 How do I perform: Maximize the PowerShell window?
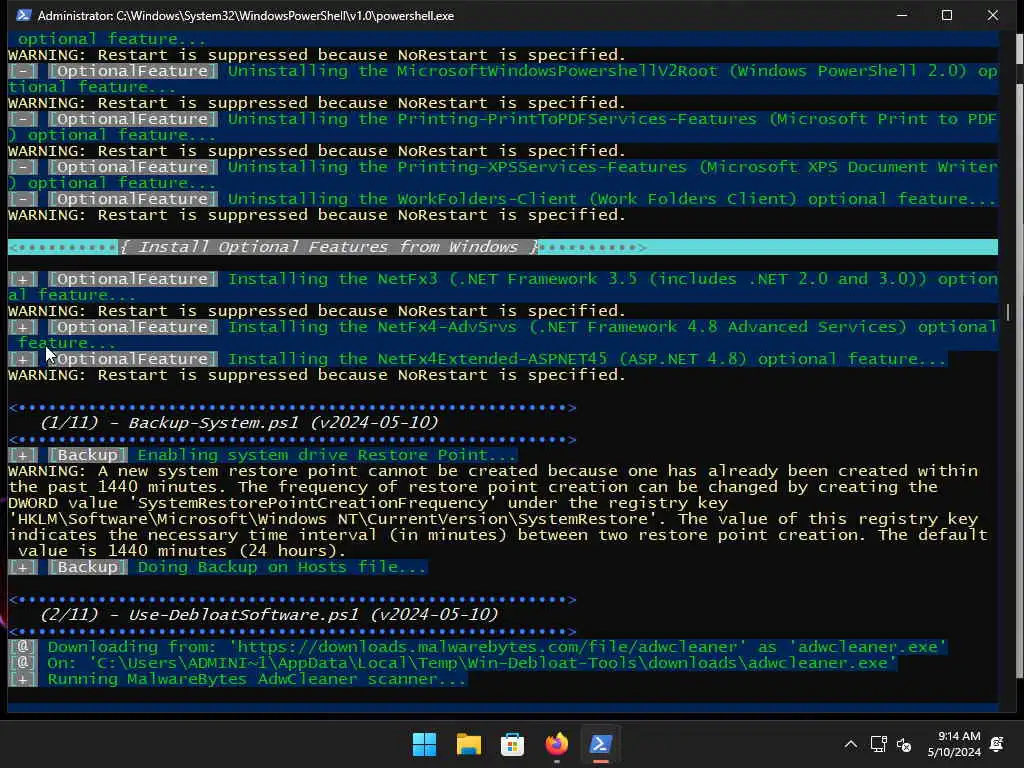point(947,15)
